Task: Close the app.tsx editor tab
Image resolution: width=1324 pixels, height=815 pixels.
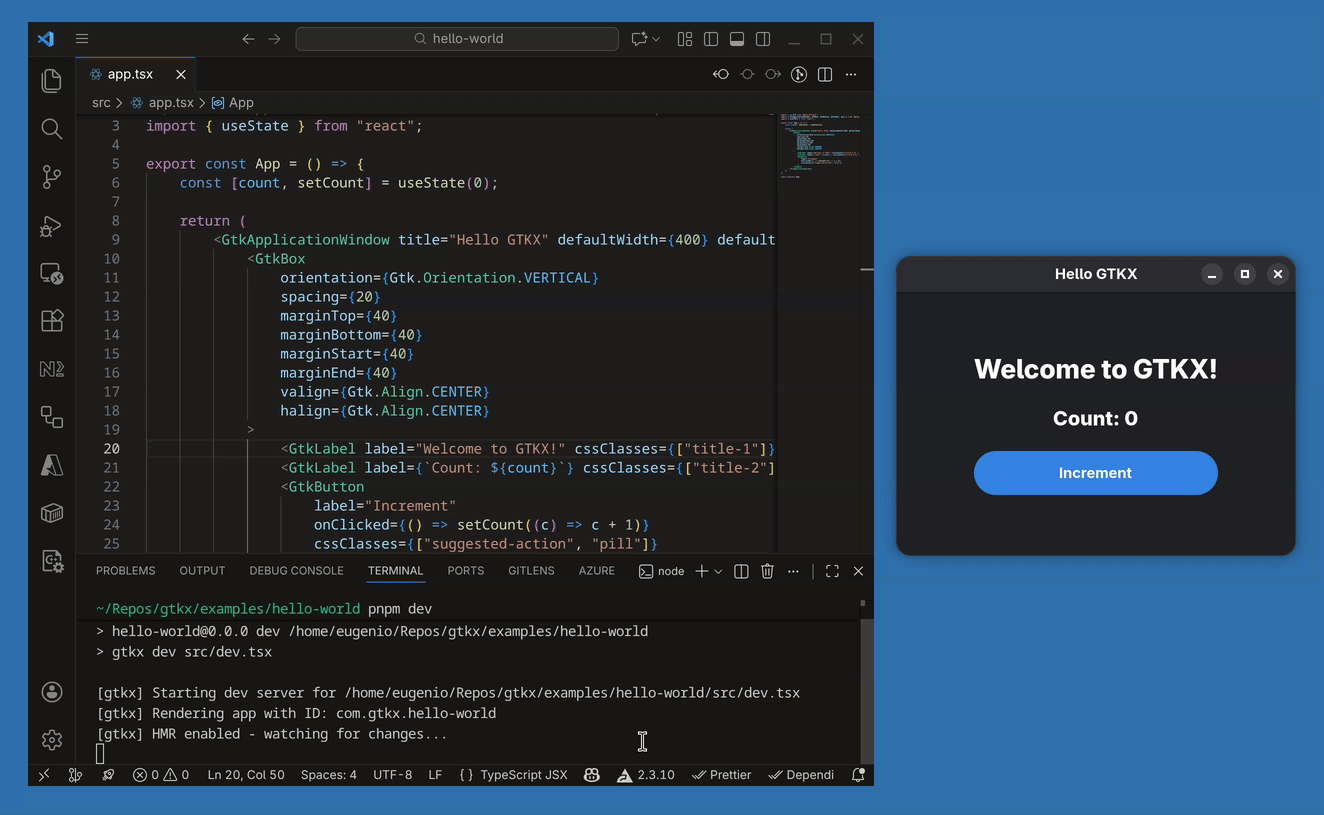Action: point(181,74)
